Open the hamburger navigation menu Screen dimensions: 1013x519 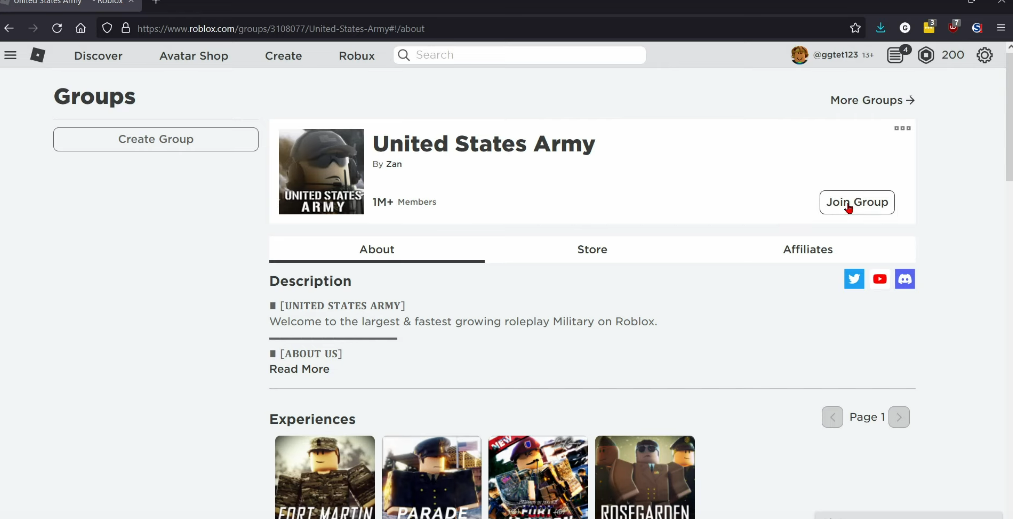click(x=10, y=55)
